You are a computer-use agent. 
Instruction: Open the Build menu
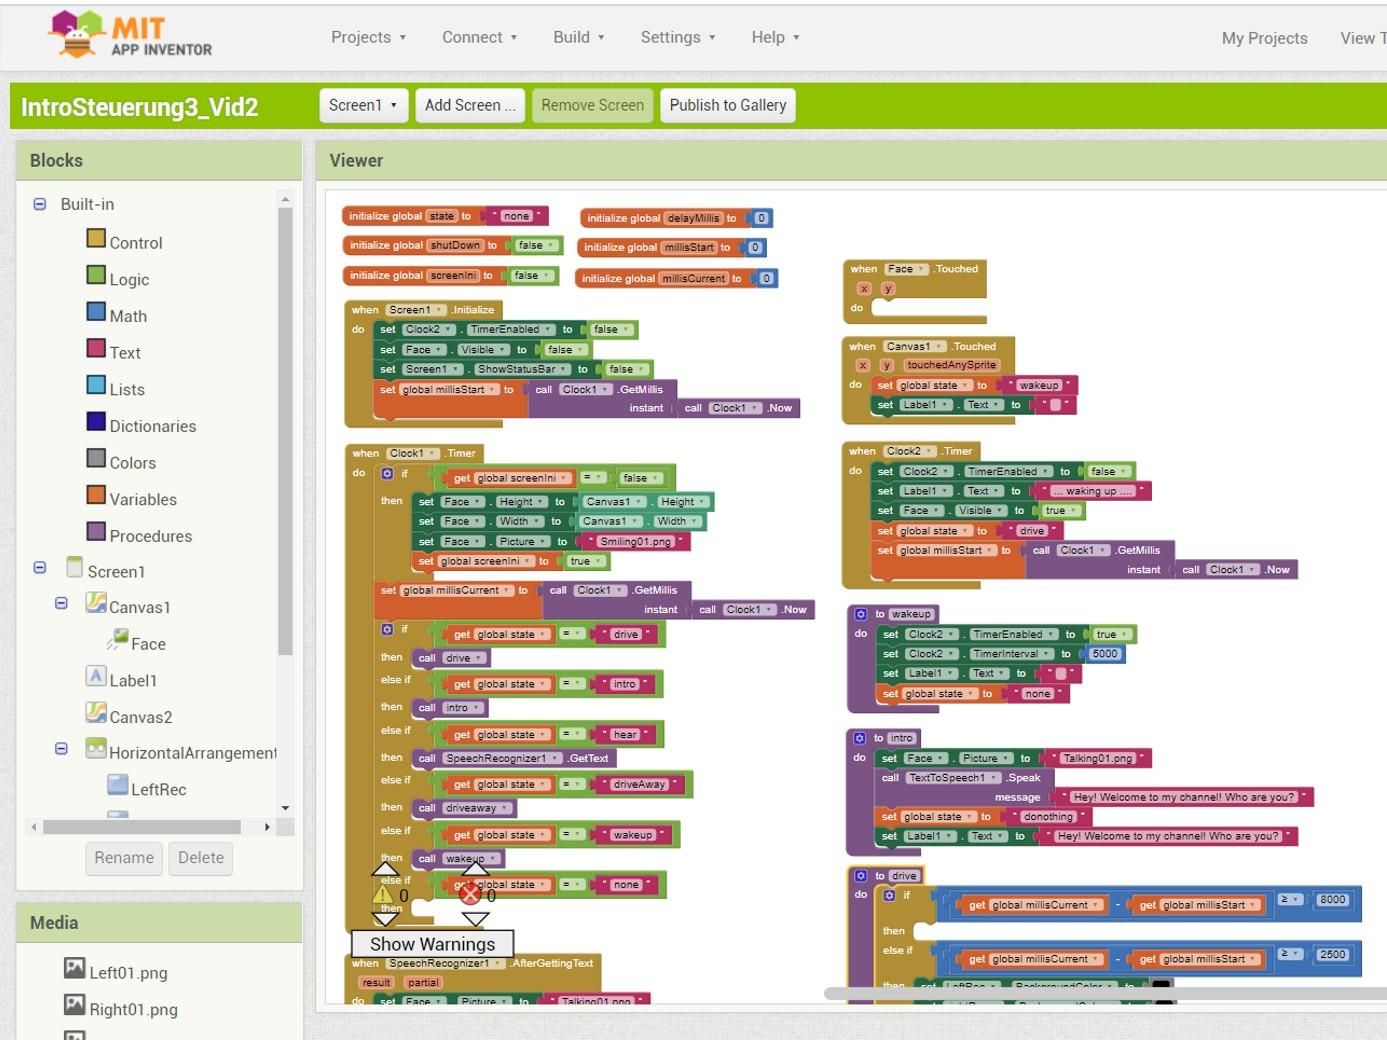(578, 37)
